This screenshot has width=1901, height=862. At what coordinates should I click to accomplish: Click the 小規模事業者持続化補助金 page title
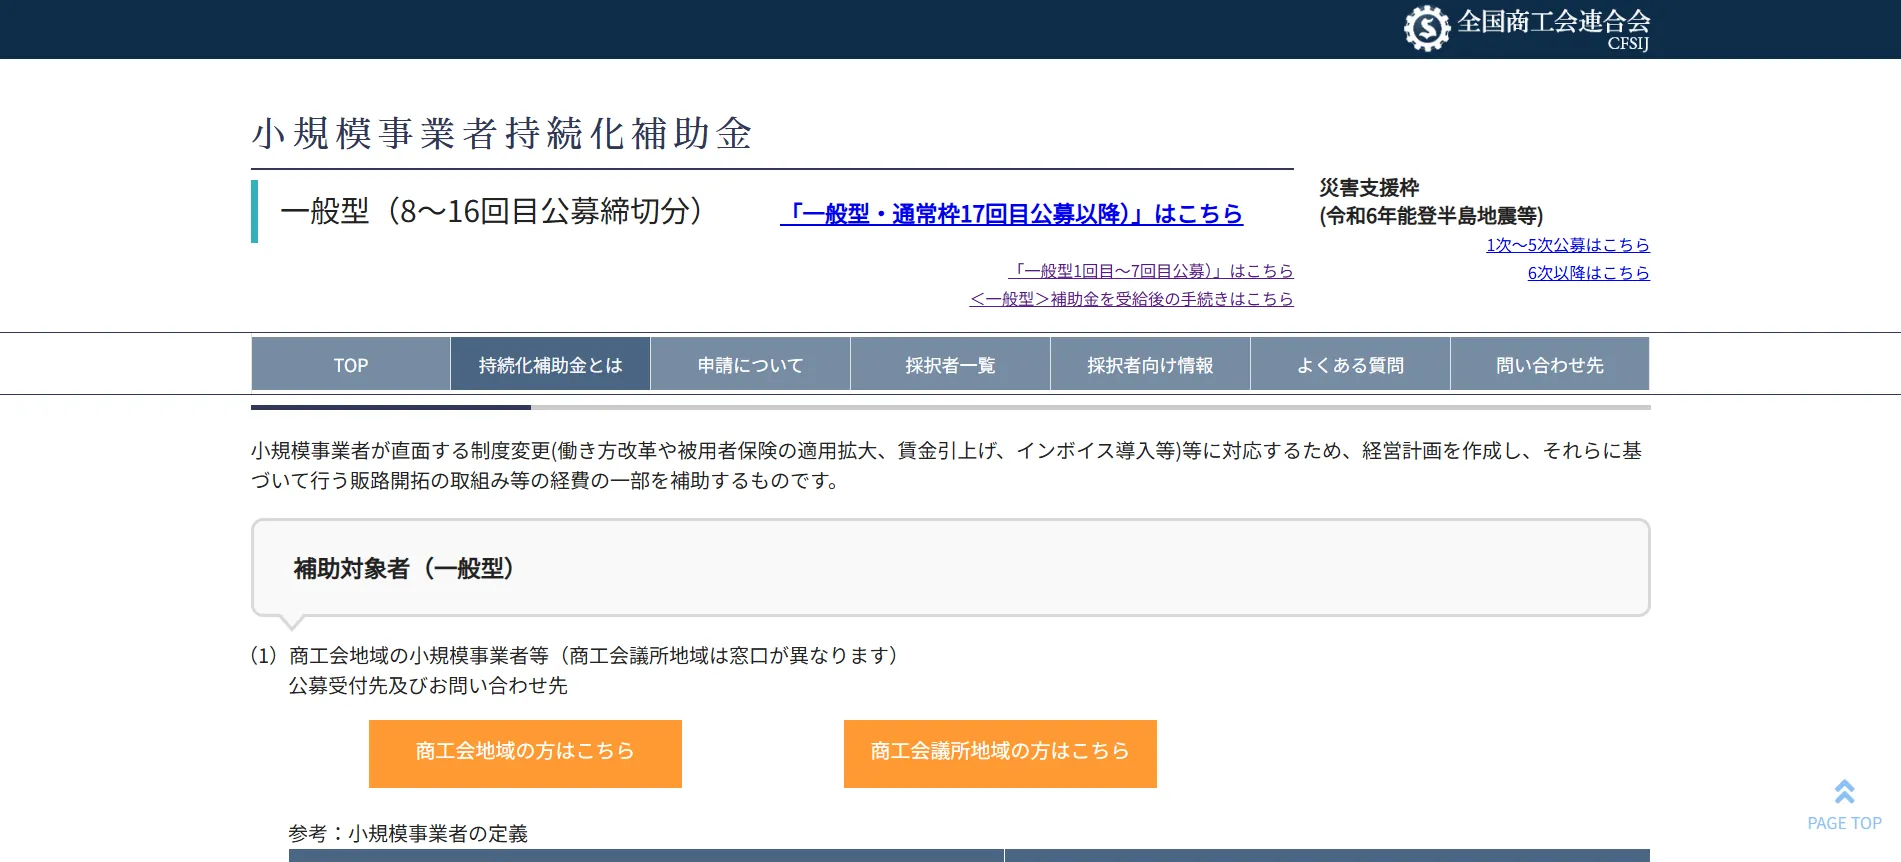(502, 133)
